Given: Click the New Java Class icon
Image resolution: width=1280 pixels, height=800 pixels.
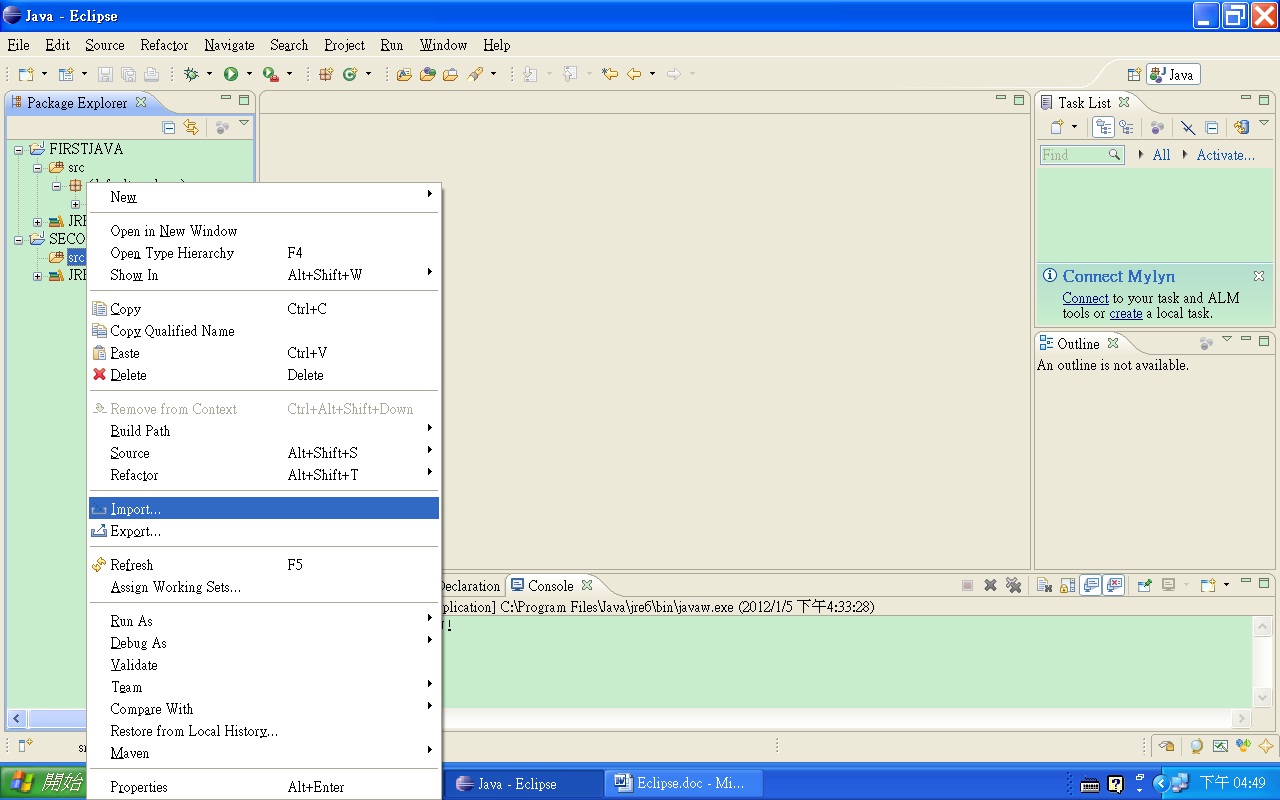Looking at the screenshot, I should [x=350, y=74].
